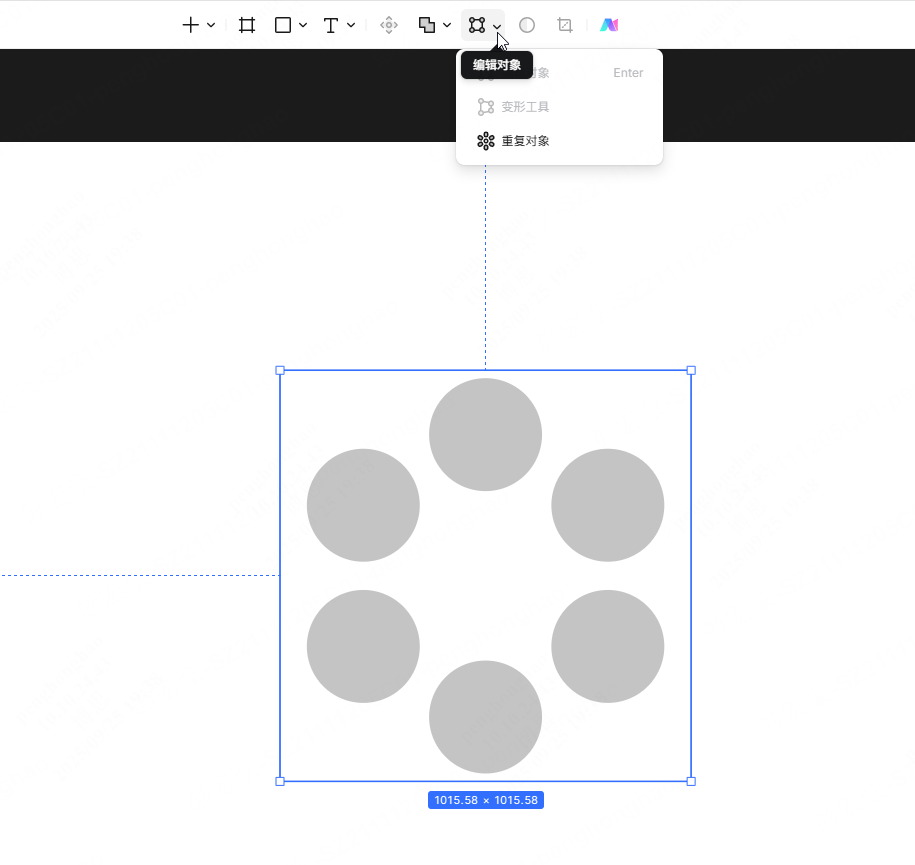Image resolution: width=915 pixels, height=865 pixels.
Task: Click the bottom-right selection handle
Action: [x=691, y=781]
